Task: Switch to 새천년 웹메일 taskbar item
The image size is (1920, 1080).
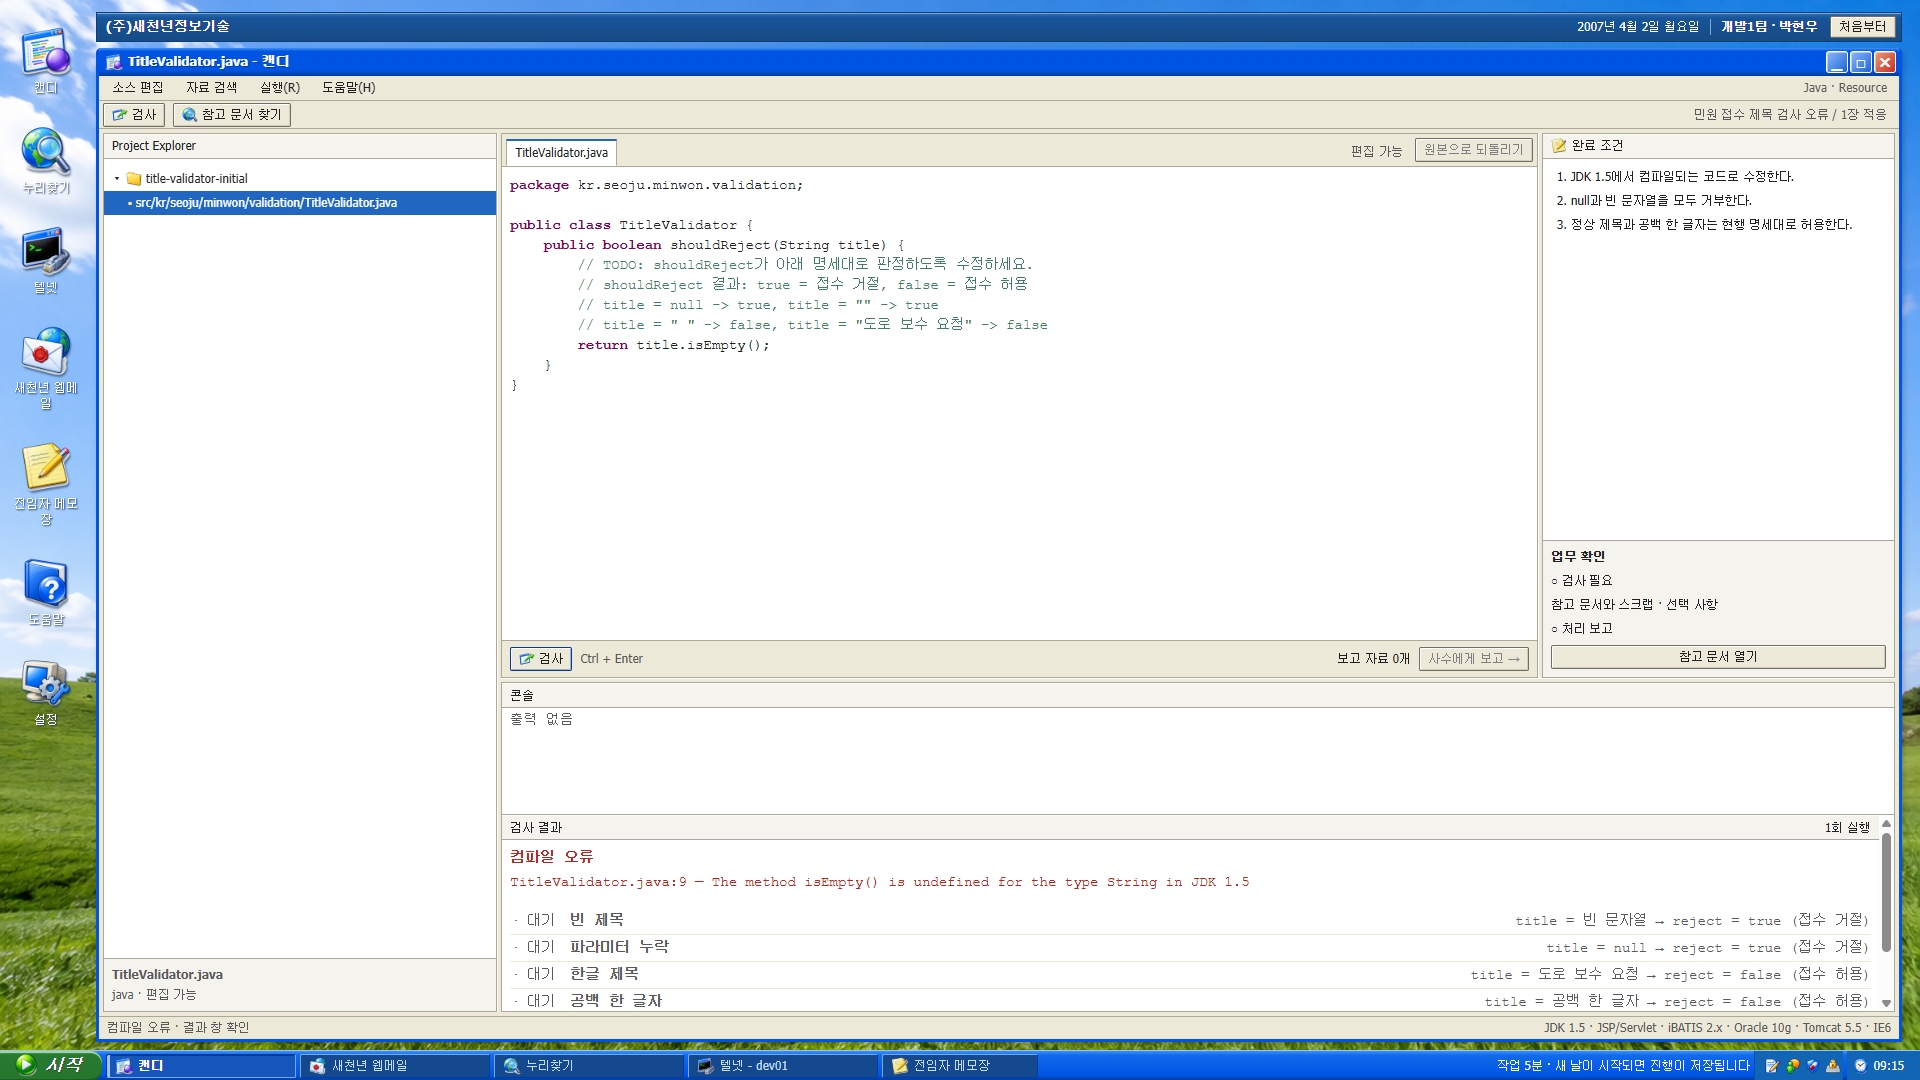Action: pyautogui.click(x=396, y=1066)
